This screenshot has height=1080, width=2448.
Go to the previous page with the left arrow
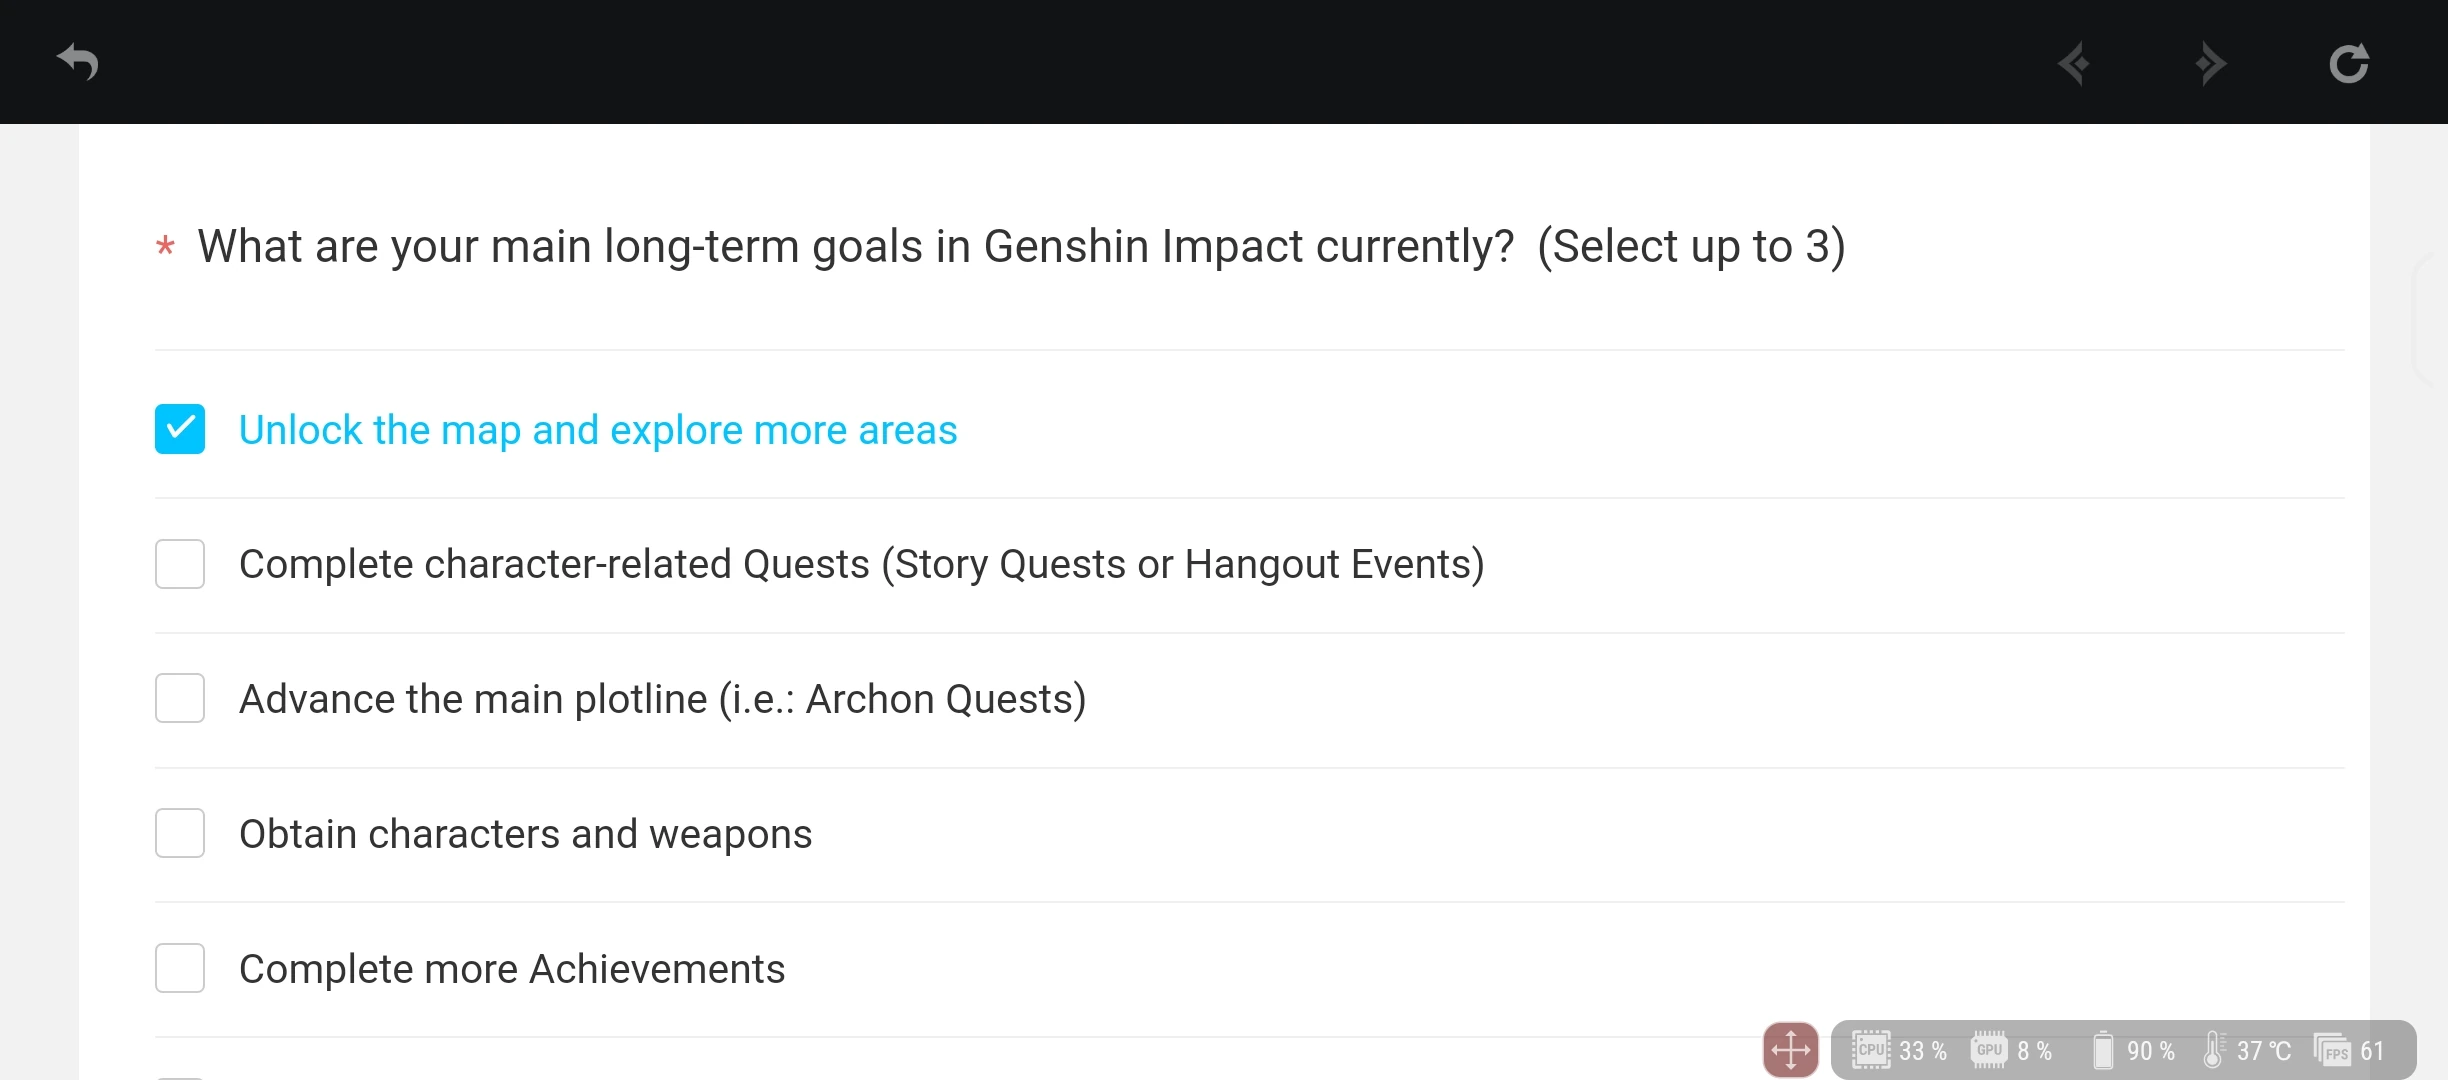coord(2074,64)
